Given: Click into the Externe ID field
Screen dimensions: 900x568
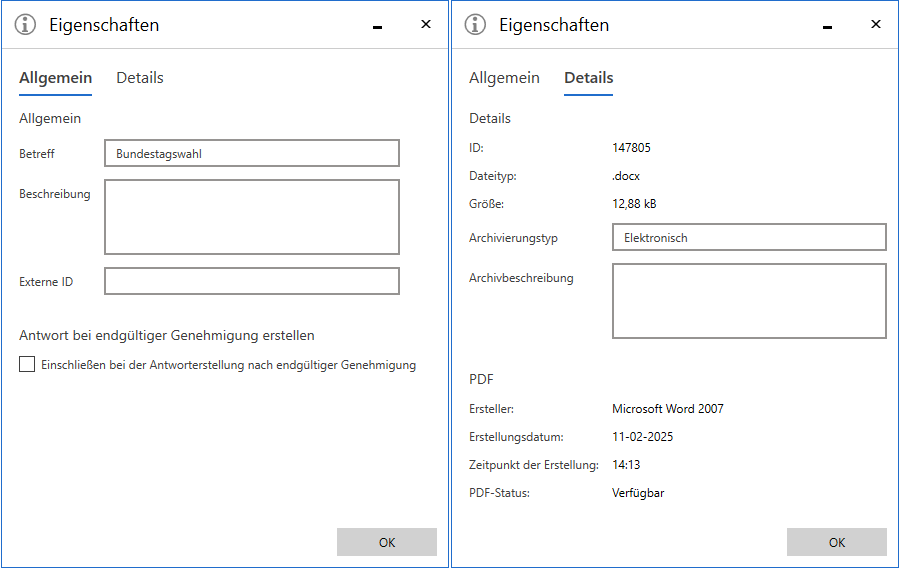Looking at the screenshot, I should [251, 281].
